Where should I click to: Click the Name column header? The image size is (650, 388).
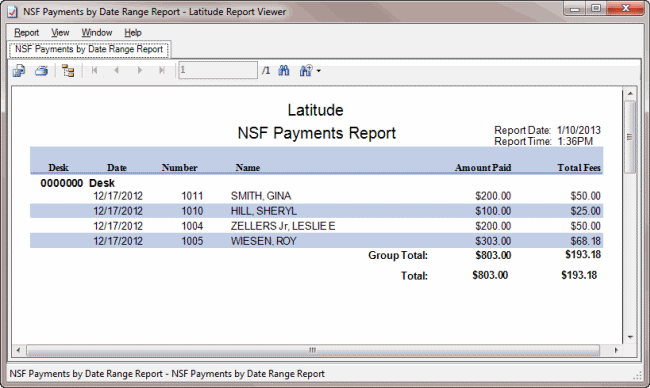coord(248,167)
